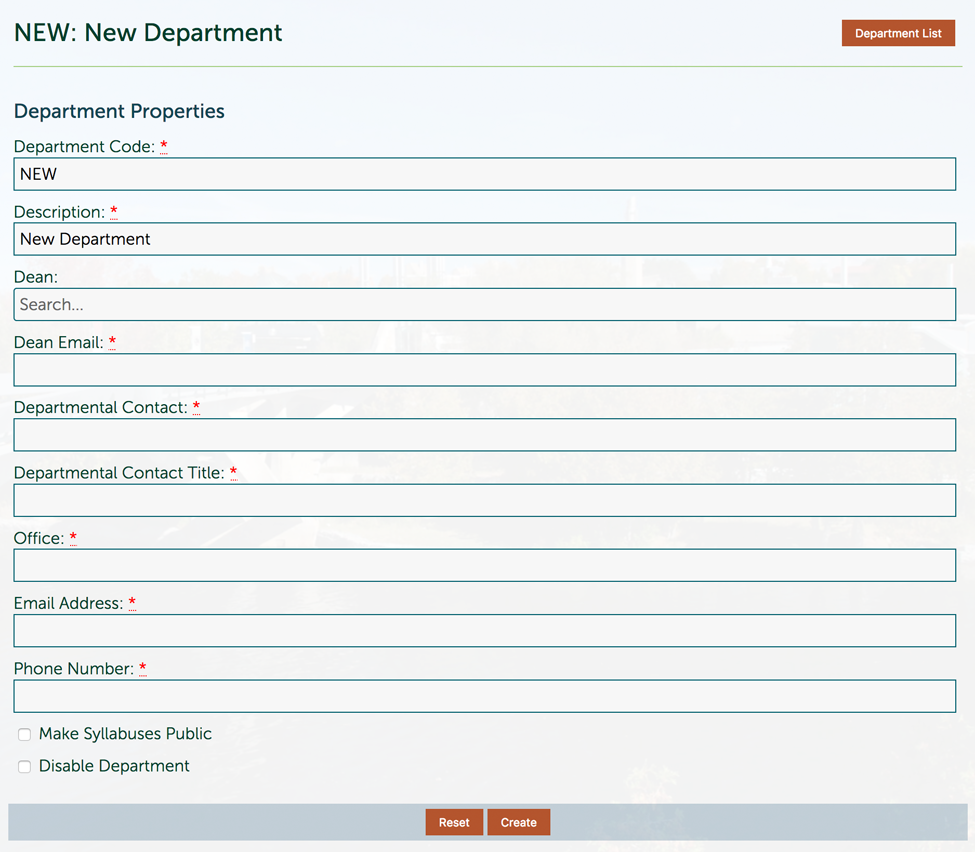
Task: Click the red asterisk beside Department Code
Action: 164,146
